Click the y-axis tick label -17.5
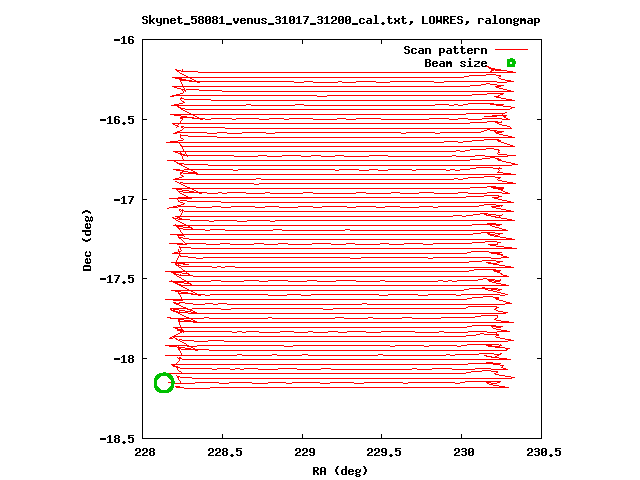Viewport: 640px width, 480px height. tap(117, 279)
